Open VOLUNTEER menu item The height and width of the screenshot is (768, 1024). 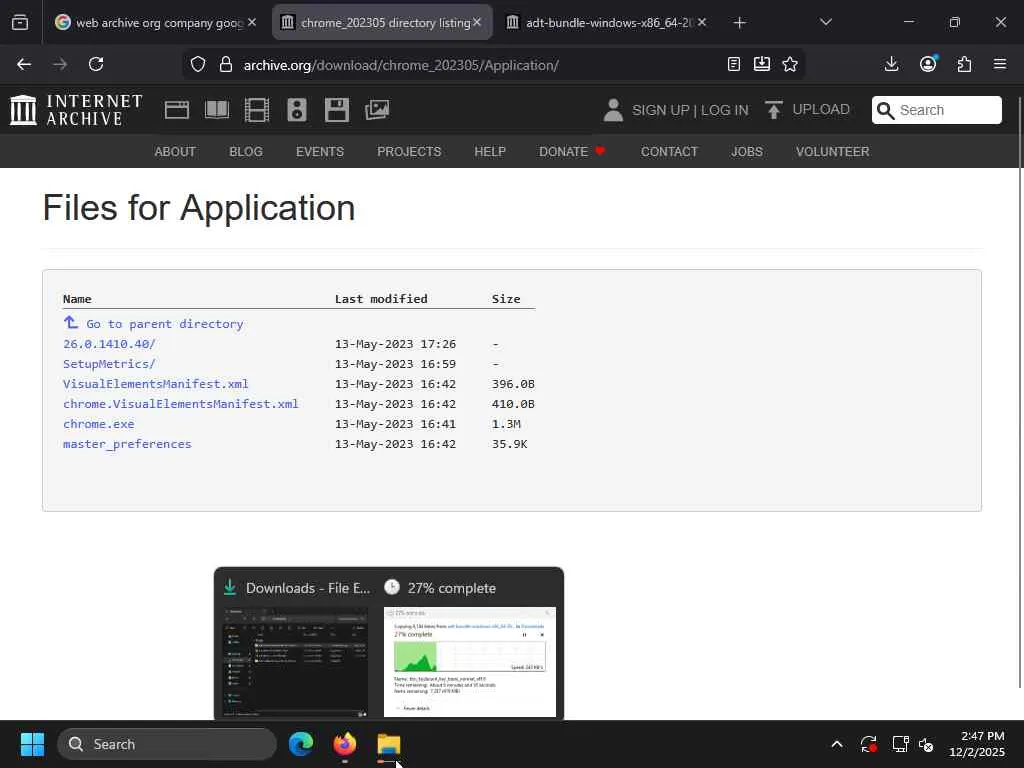[x=832, y=152]
